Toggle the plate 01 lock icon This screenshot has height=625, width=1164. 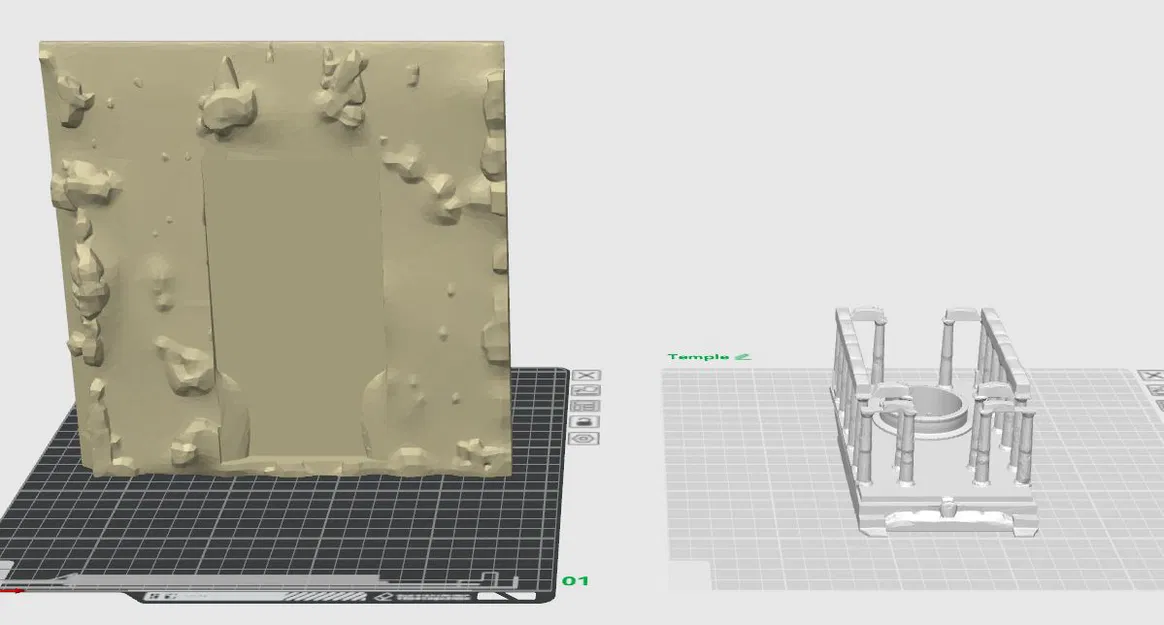click(585, 422)
